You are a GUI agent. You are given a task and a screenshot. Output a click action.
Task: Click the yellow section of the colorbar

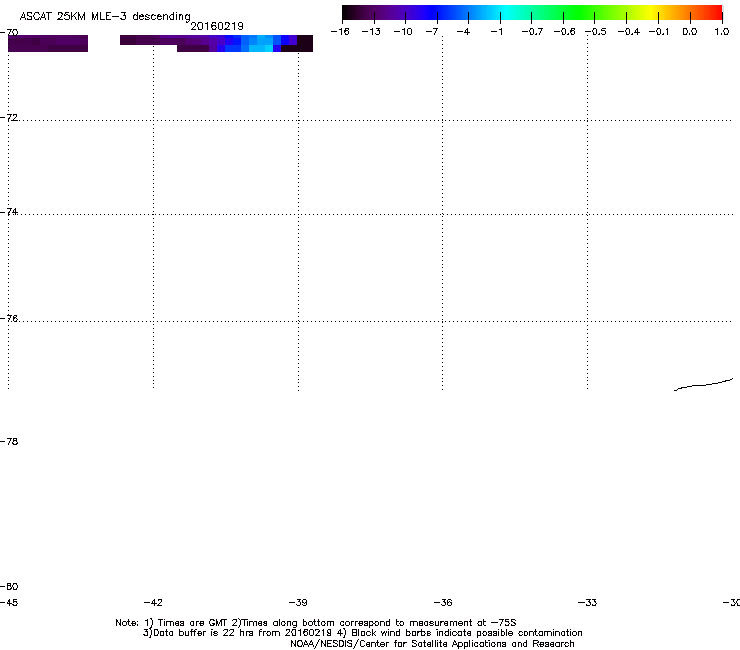(x=654, y=12)
